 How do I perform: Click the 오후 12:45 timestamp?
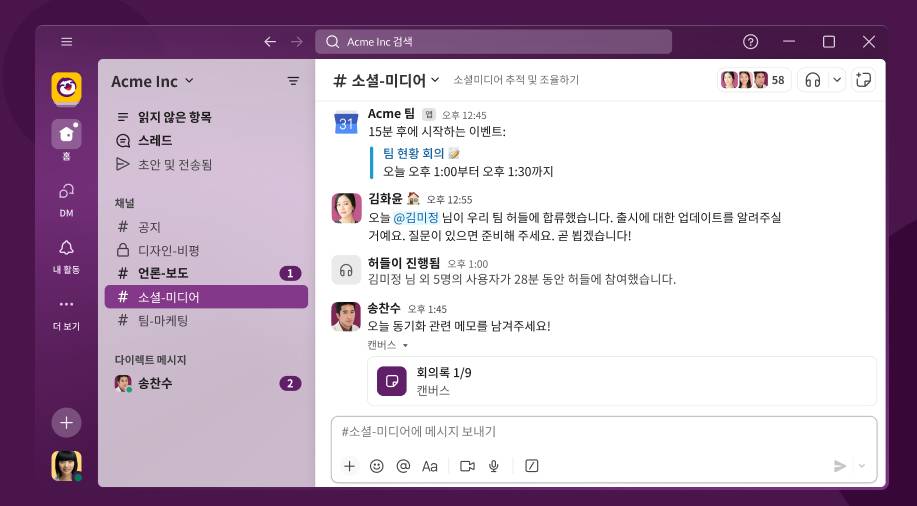pyautogui.click(x=464, y=115)
